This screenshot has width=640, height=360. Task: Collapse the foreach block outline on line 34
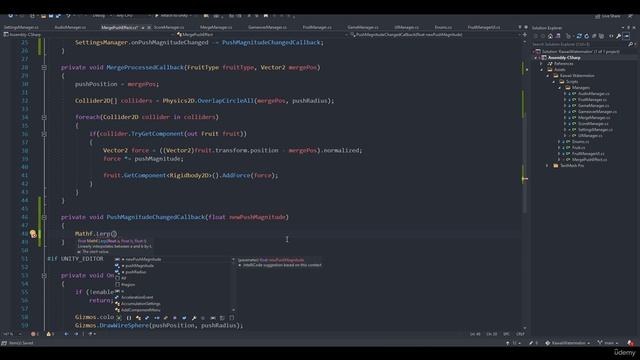point(44,117)
